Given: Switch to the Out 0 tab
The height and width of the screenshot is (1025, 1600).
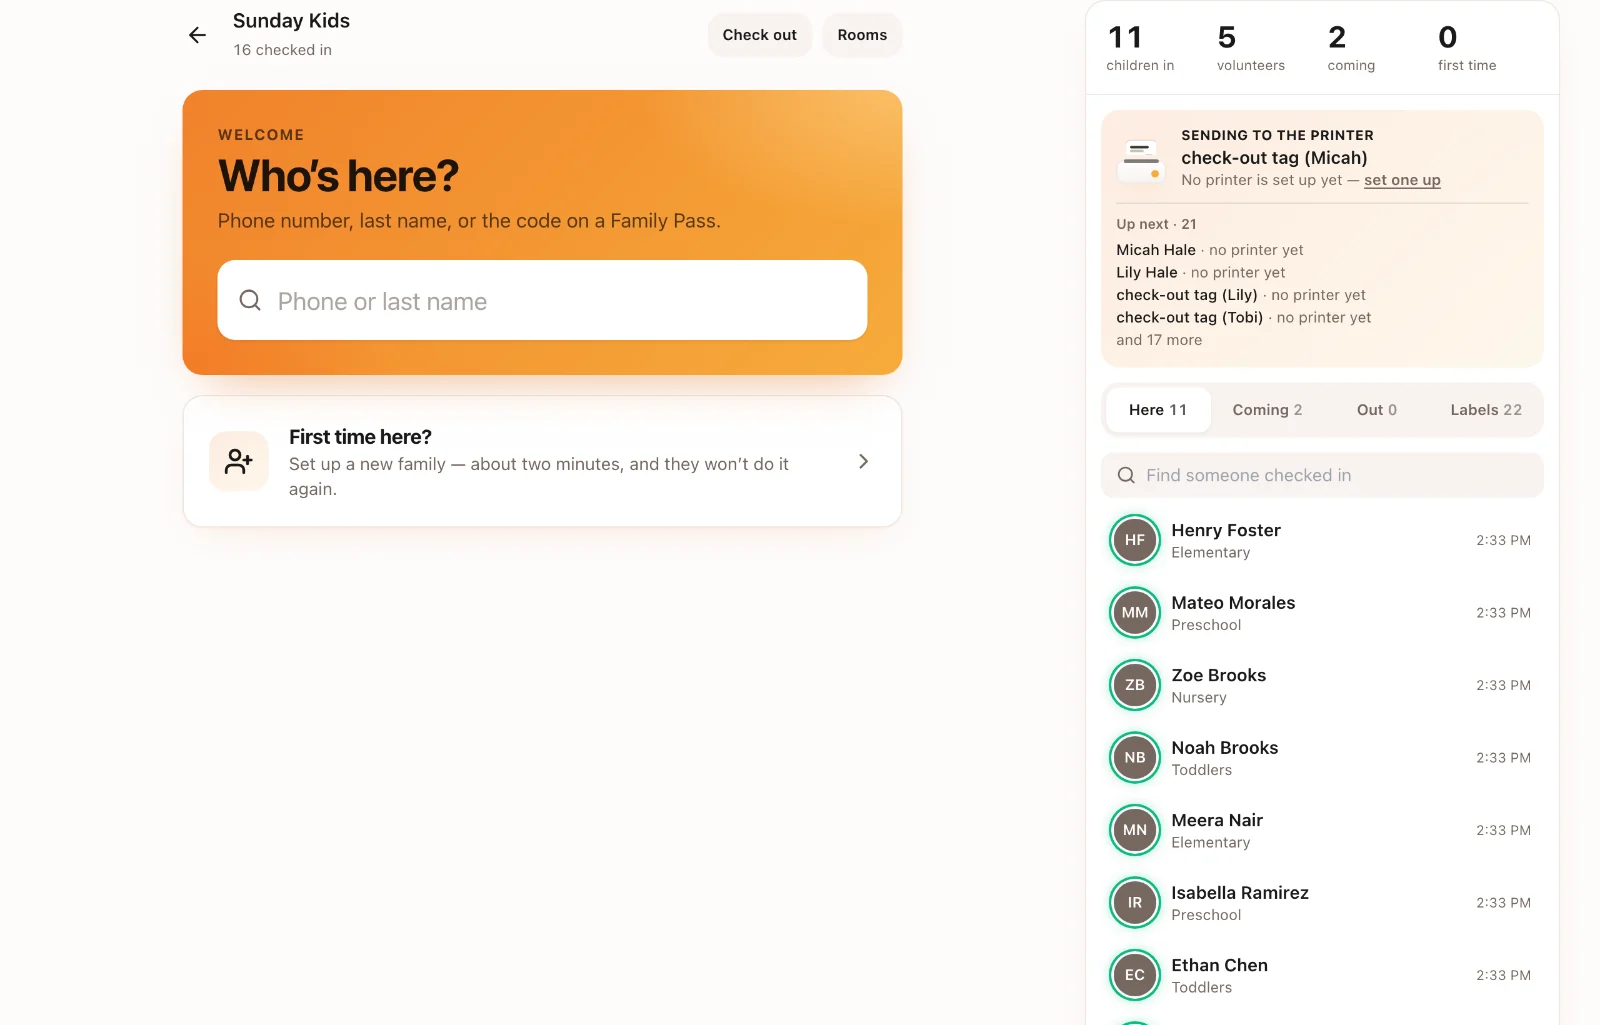Looking at the screenshot, I should pyautogui.click(x=1377, y=410).
